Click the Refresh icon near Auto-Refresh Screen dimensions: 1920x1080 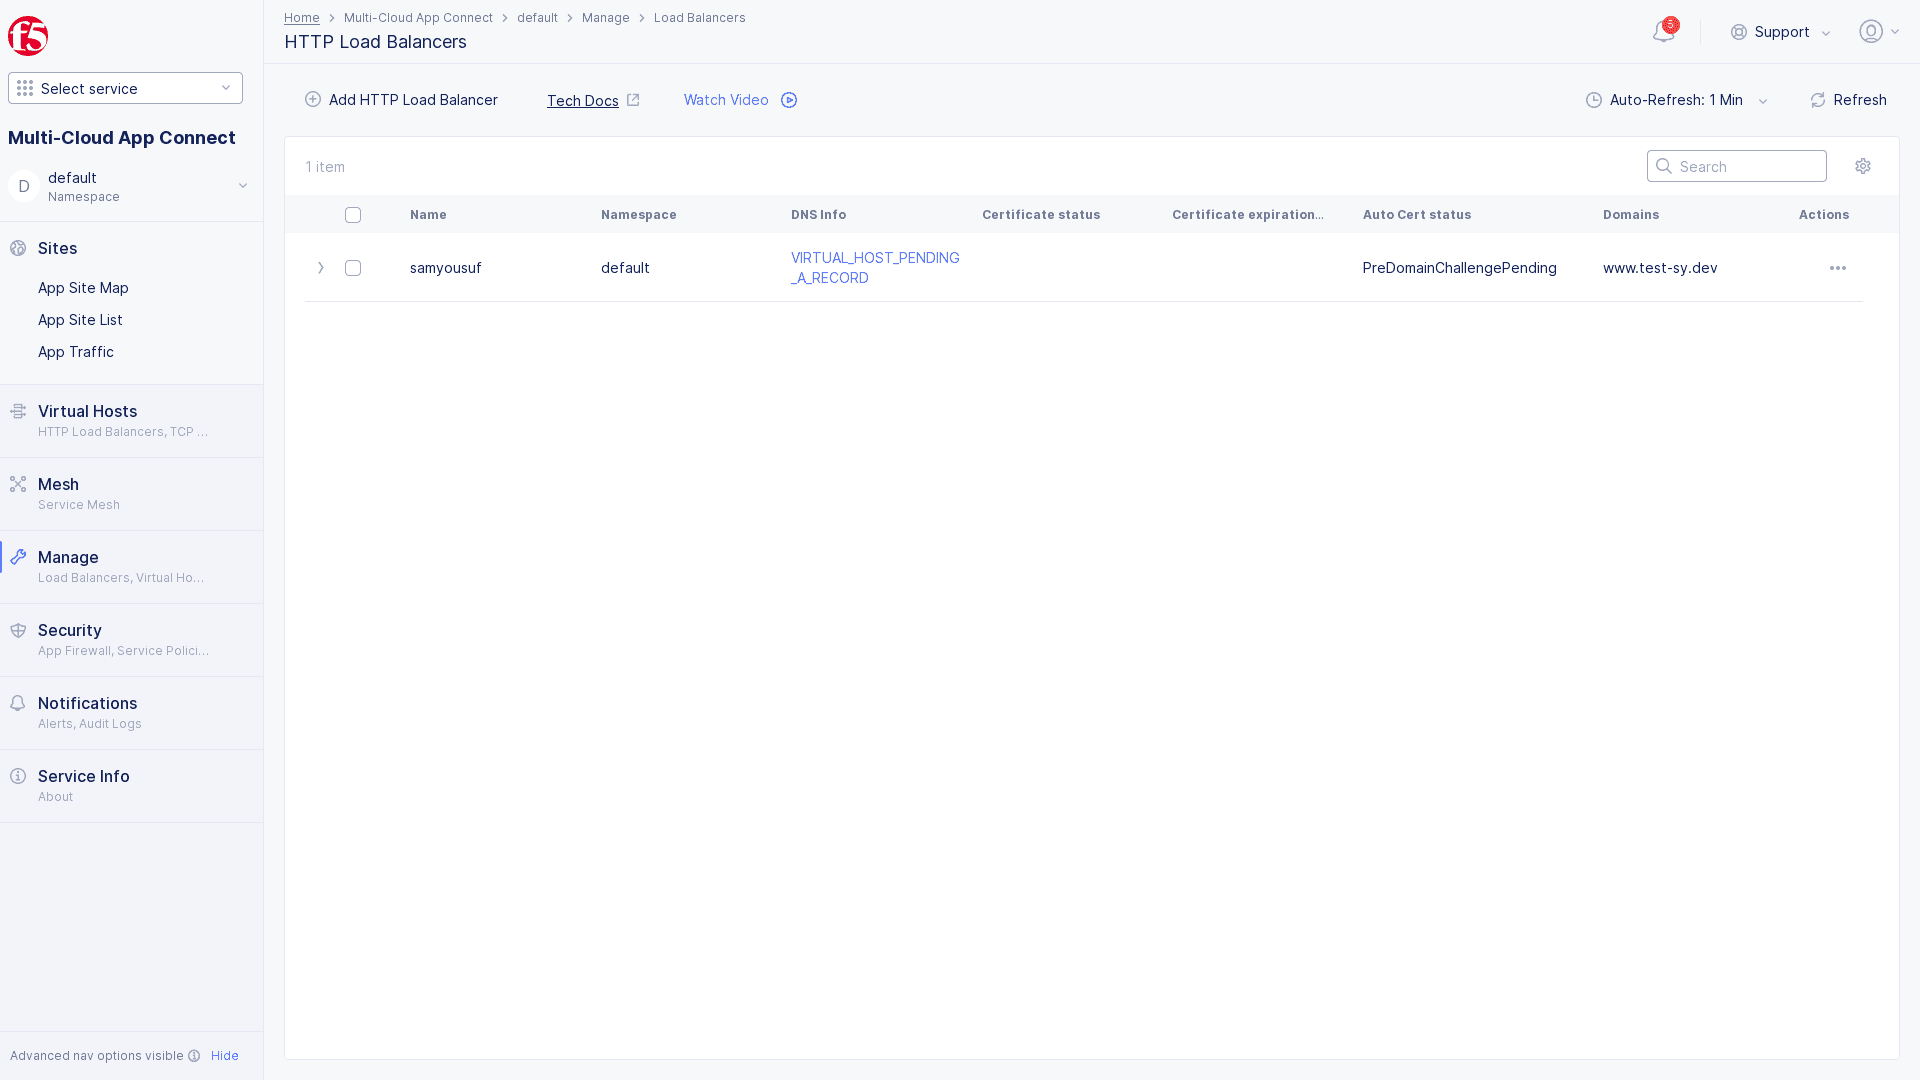click(1817, 100)
